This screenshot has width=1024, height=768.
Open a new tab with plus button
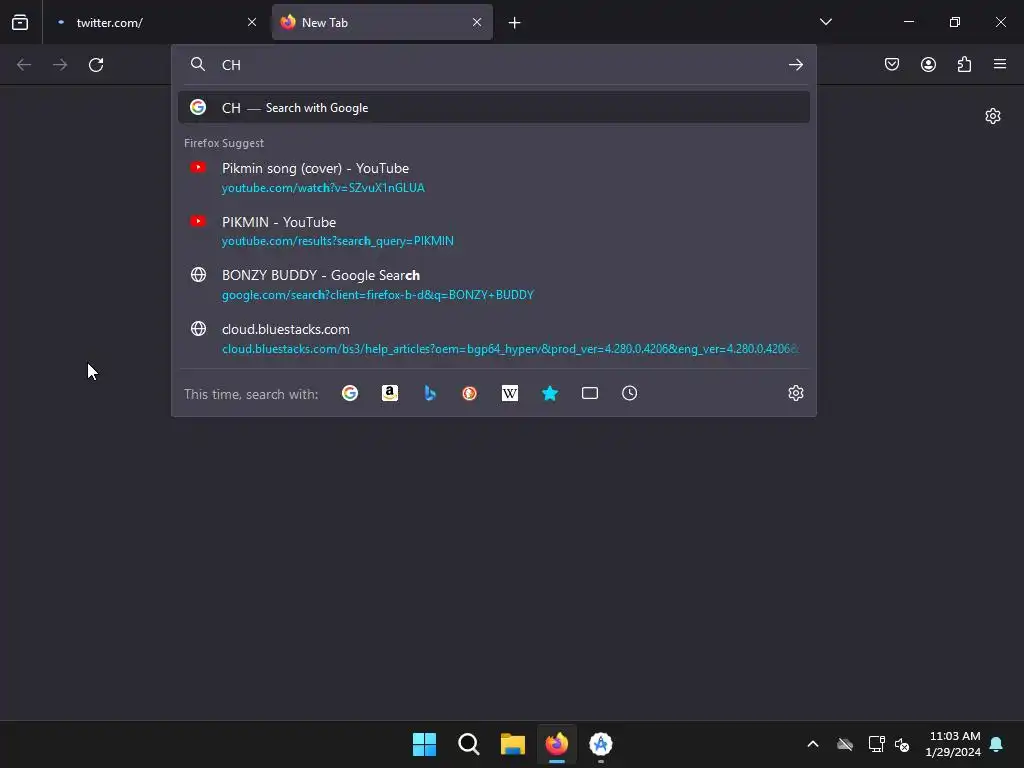tap(515, 23)
